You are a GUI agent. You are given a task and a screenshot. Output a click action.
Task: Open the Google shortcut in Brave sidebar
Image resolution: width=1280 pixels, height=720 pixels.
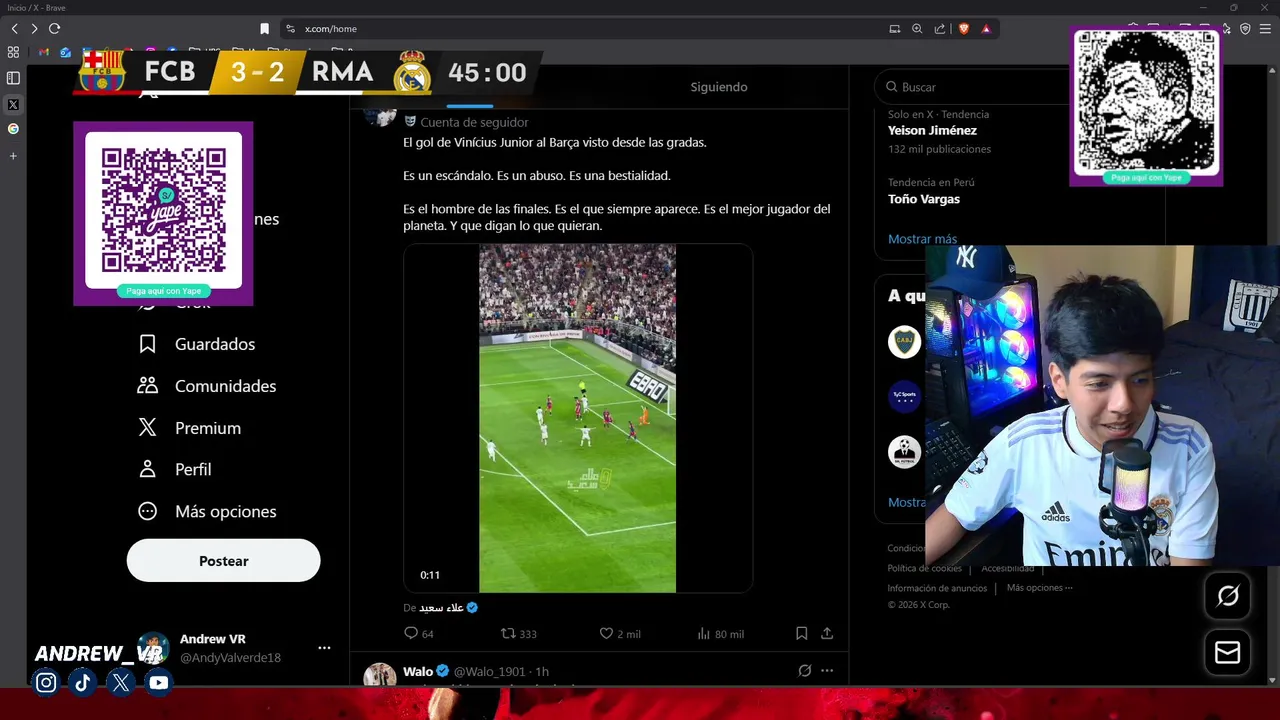(x=13, y=129)
